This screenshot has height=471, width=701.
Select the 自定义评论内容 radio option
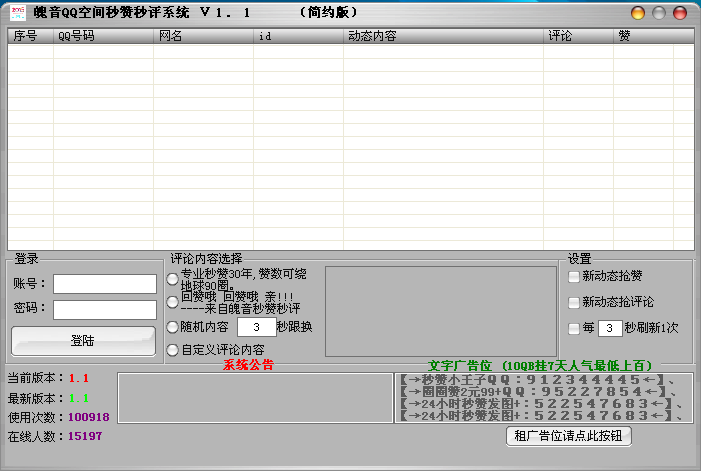pos(173,350)
